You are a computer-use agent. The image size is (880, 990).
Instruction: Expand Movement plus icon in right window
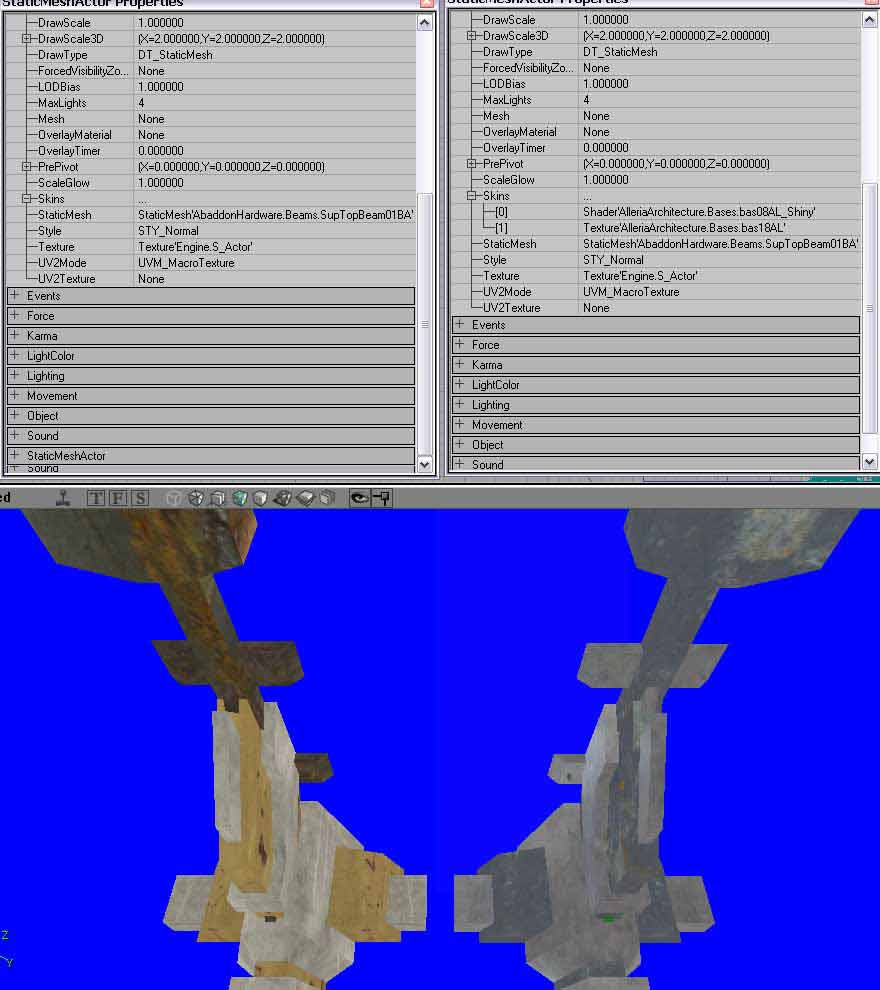pos(460,424)
